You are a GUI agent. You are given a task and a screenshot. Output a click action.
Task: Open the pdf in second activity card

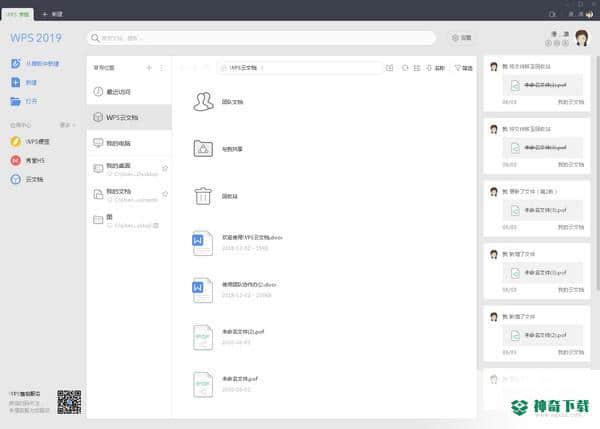click(542, 147)
